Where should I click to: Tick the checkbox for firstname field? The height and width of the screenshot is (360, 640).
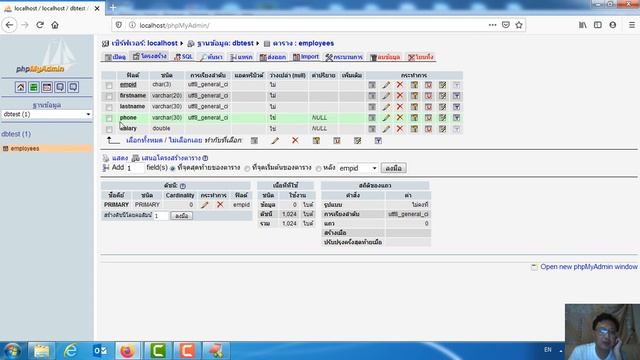(109, 96)
